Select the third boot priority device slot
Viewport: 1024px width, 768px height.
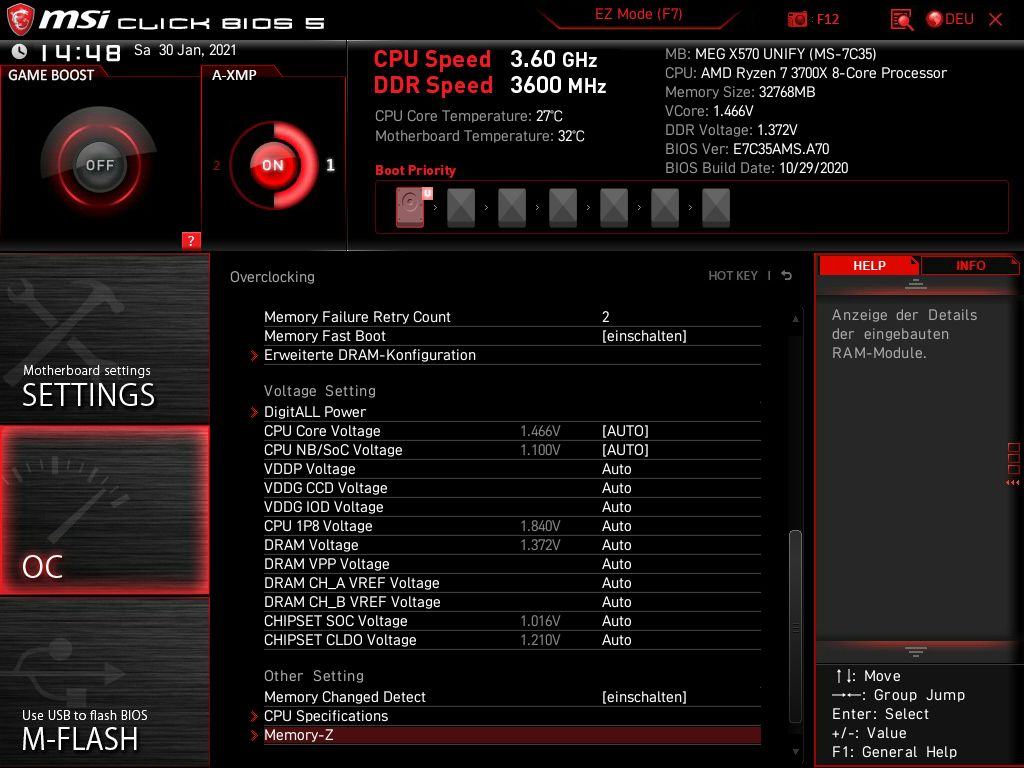point(512,208)
